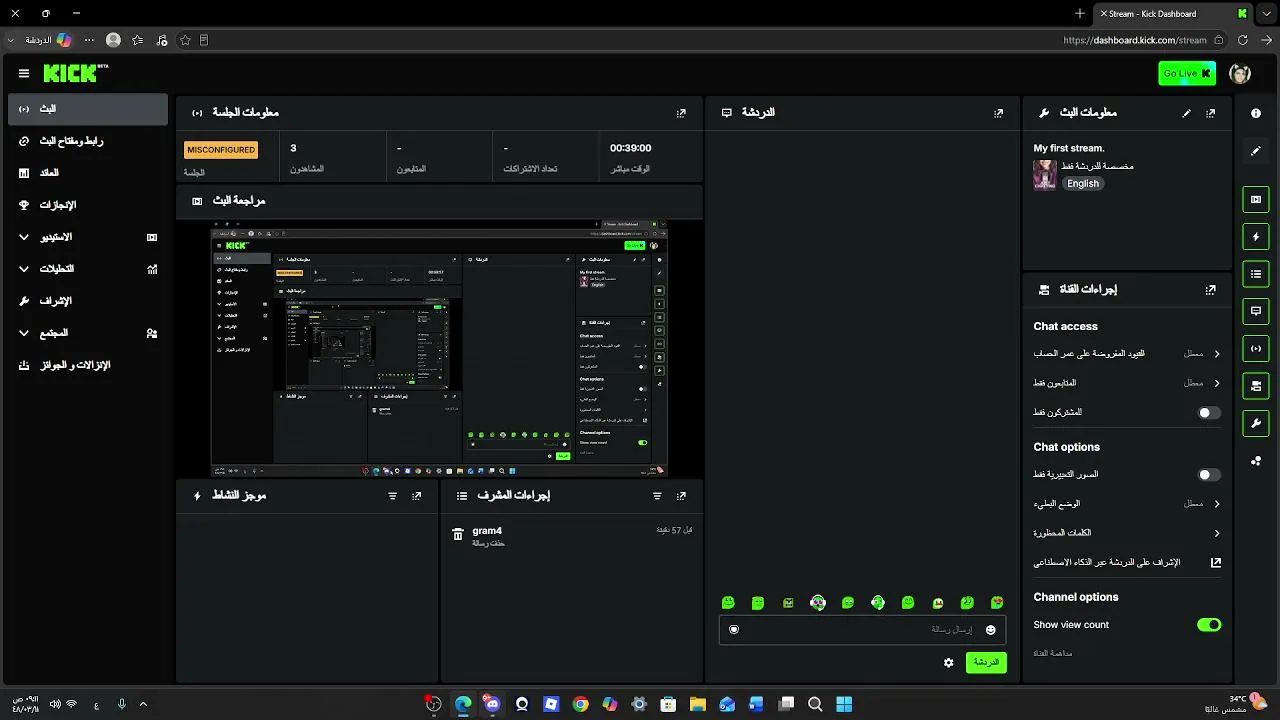This screenshot has height=720, width=1280.
Task: Click the pencil icon in the right rail
Action: pyautogui.click(x=1256, y=151)
